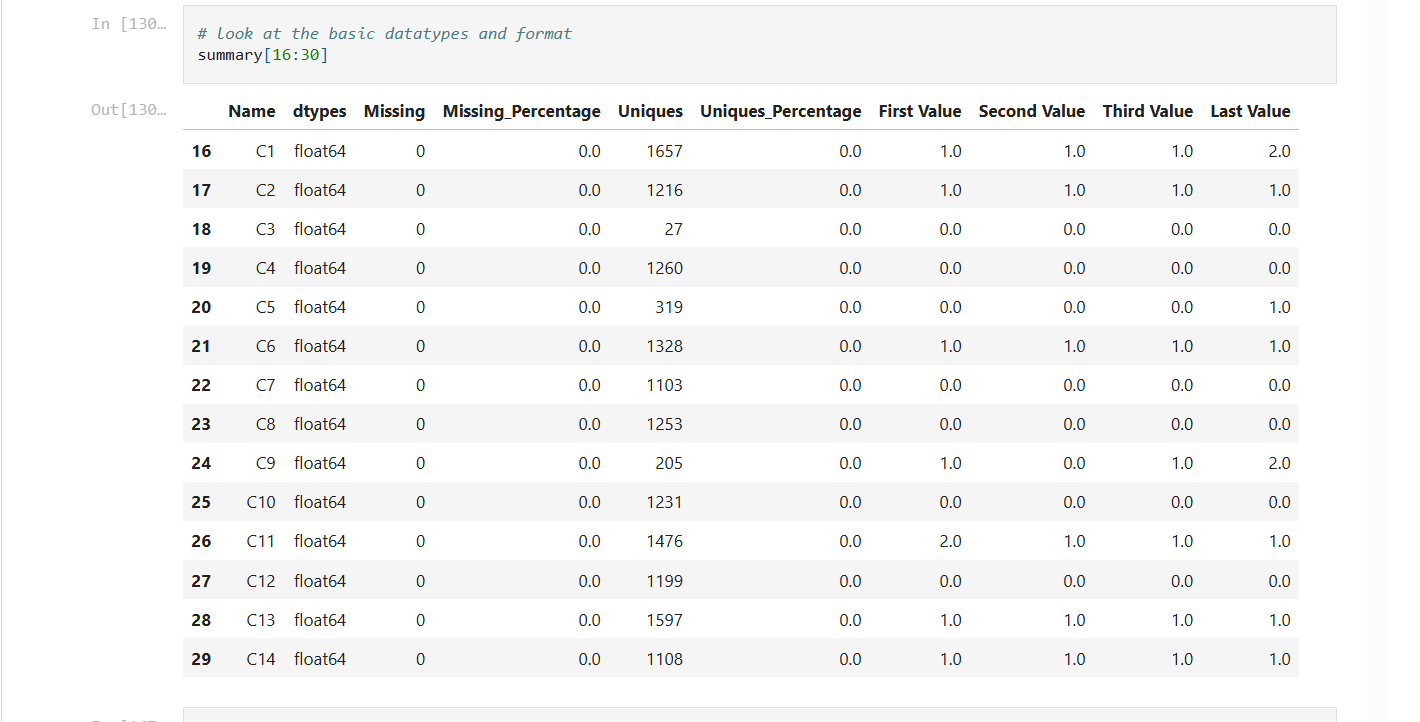This screenshot has width=1420, height=722.
Task: Click the C7 name cell
Action: pyautogui.click(x=265, y=385)
